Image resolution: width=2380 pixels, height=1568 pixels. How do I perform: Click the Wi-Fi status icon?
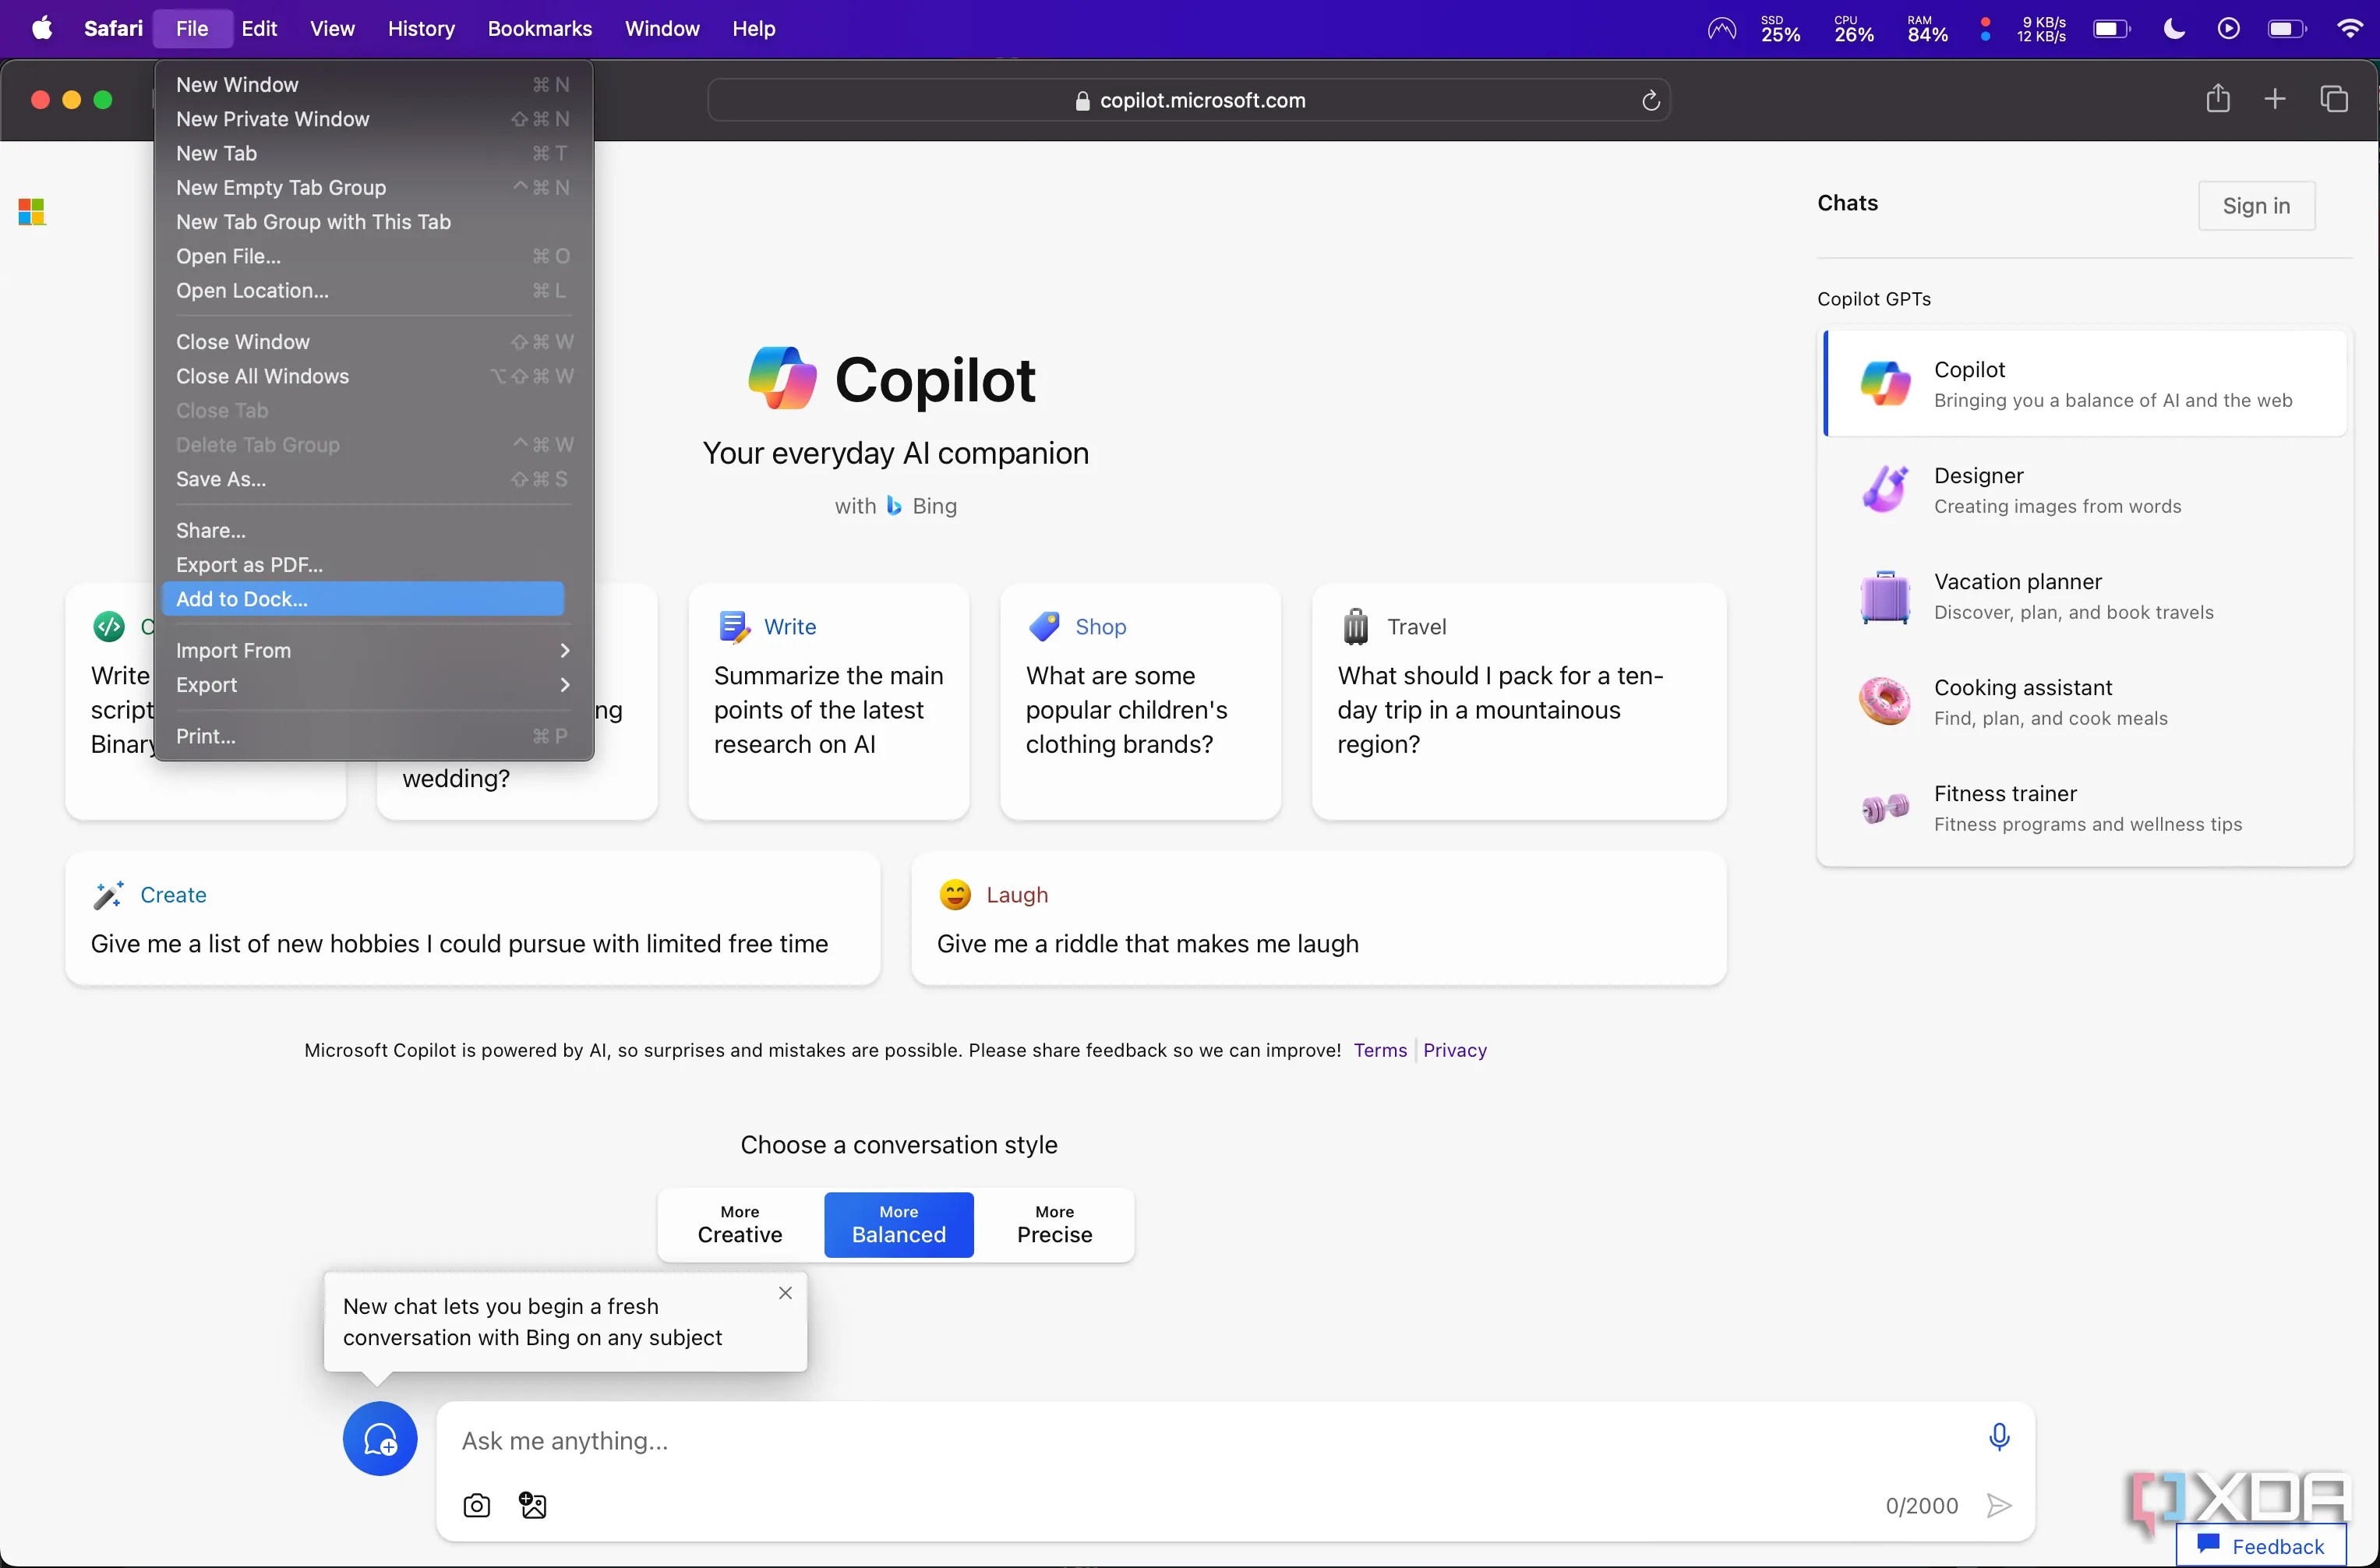coord(2350,28)
